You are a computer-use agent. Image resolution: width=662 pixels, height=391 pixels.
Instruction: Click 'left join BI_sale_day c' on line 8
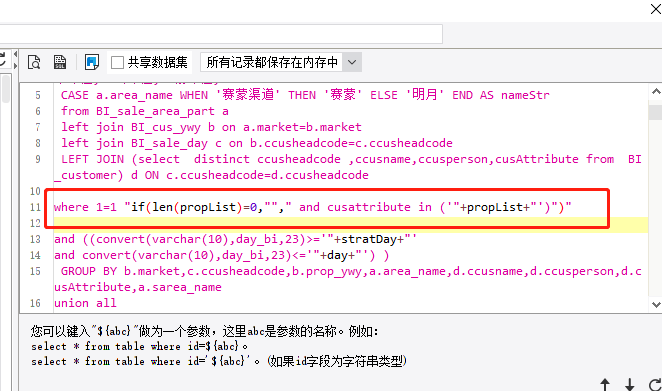tap(141, 143)
